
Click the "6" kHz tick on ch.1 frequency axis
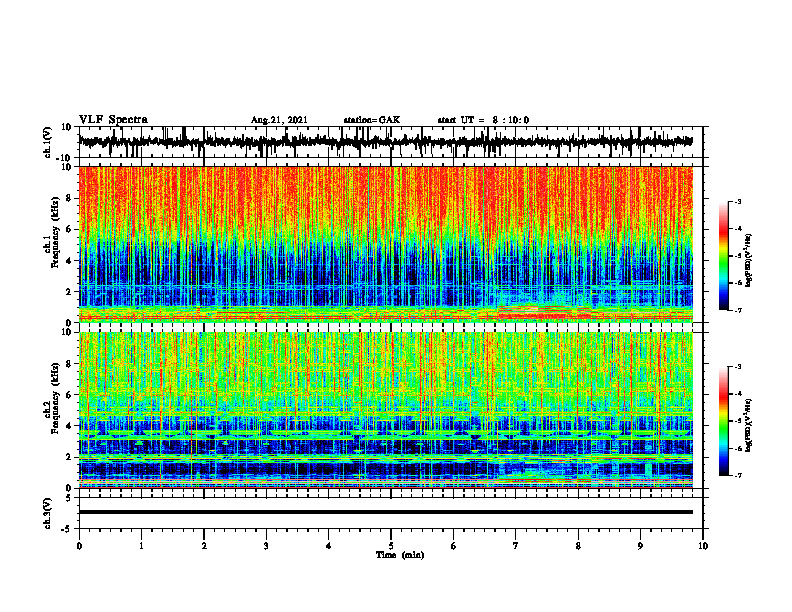(69, 229)
